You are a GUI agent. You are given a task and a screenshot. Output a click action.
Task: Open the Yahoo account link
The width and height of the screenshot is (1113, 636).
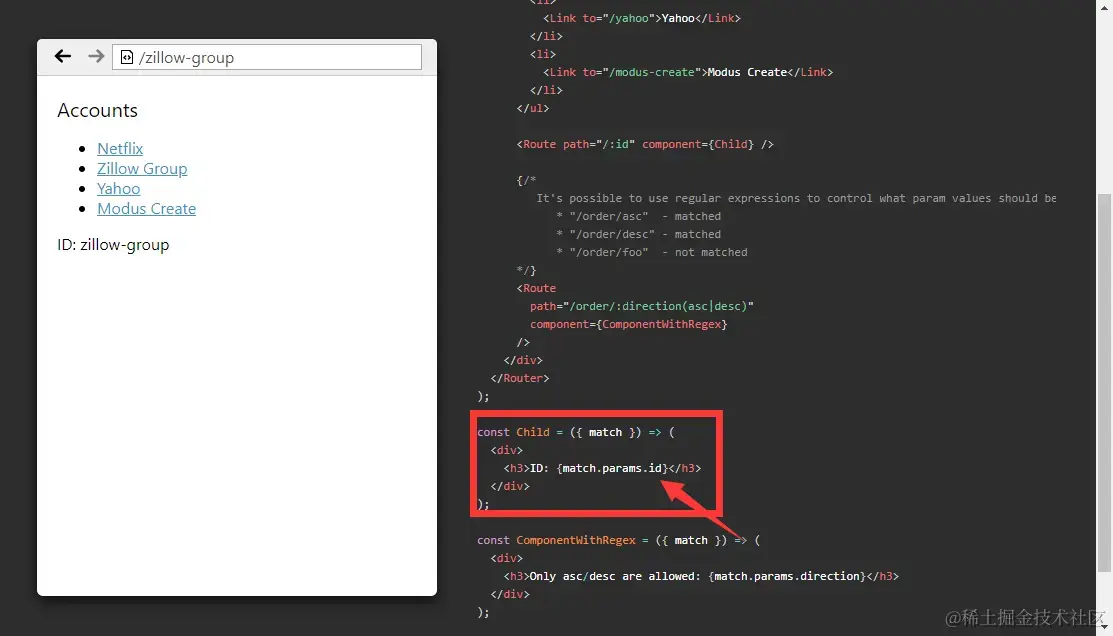click(x=119, y=188)
